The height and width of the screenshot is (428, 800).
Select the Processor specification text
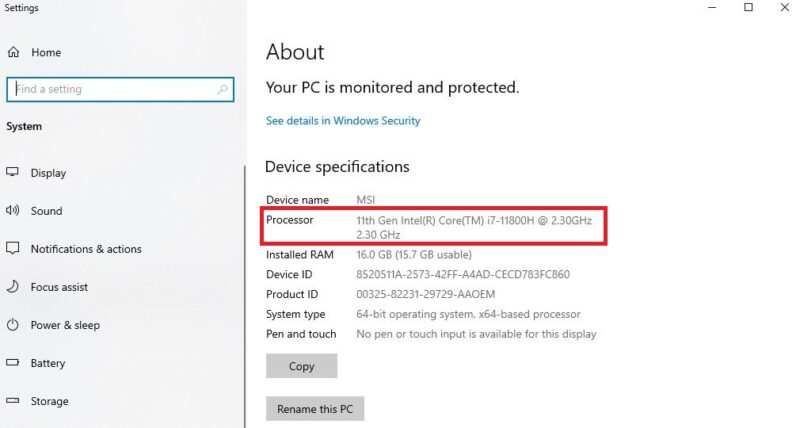(478, 219)
